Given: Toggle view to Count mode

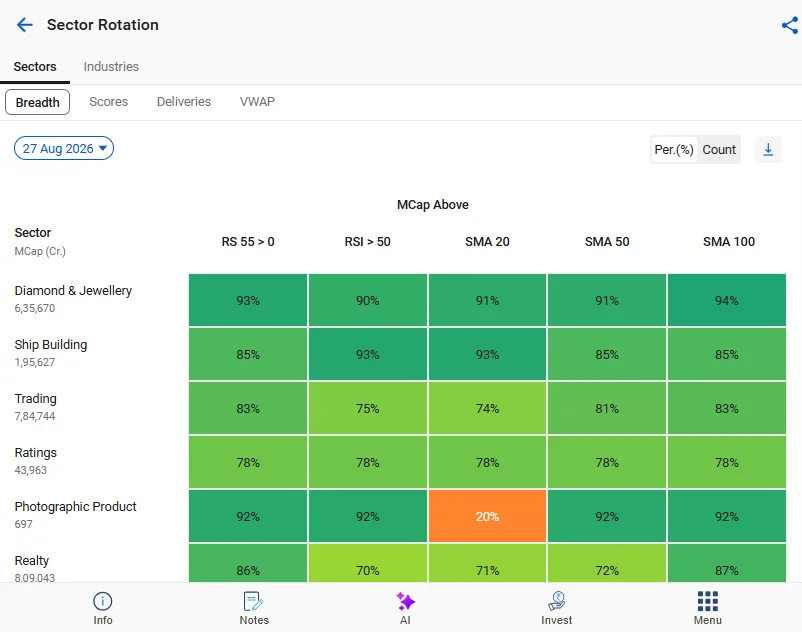Looking at the screenshot, I should pyautogui.click(x=719, y=149).
